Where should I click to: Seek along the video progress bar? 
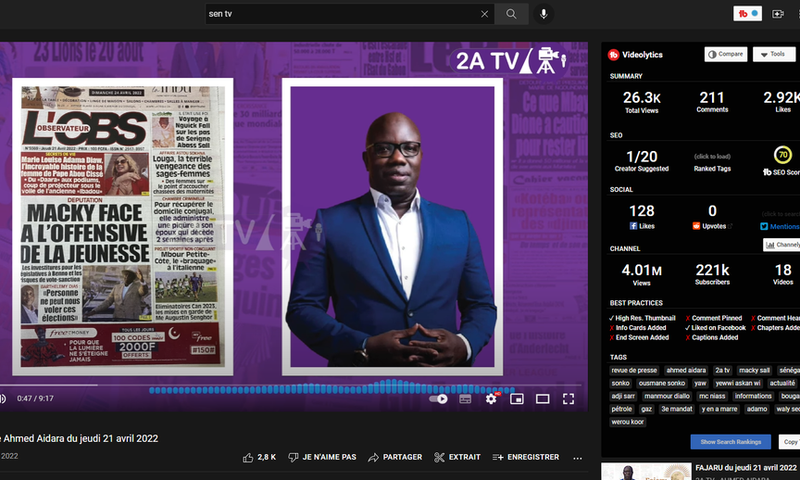point(291,385)
